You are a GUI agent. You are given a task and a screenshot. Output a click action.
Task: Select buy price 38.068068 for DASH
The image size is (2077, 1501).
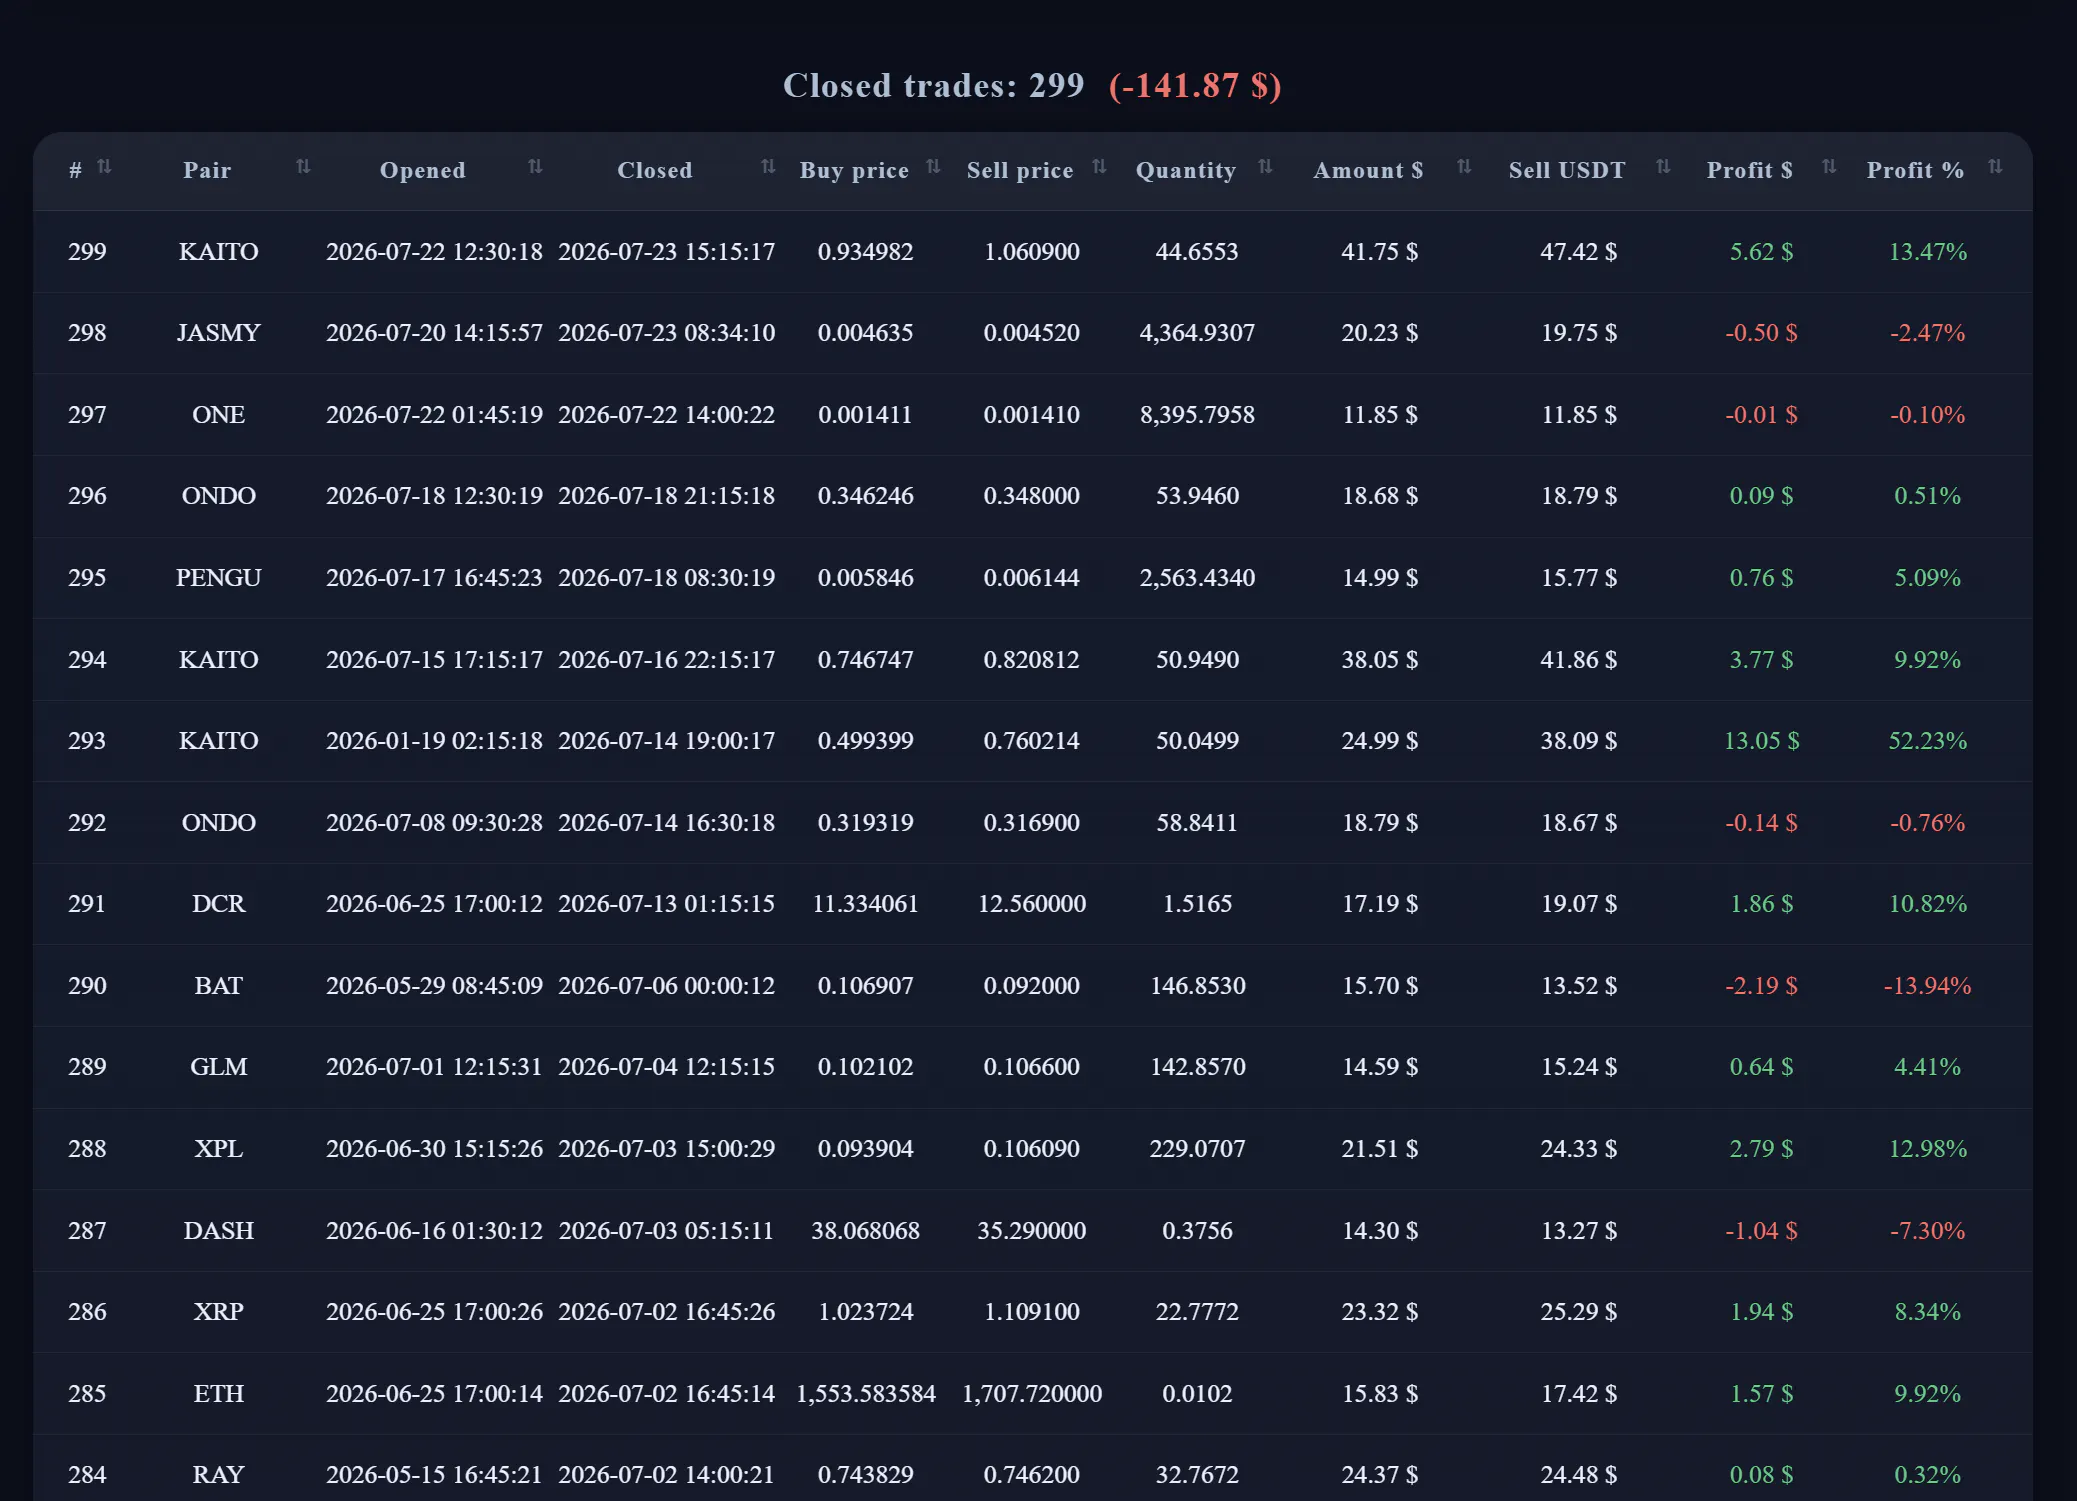(x=865, y=1231)
